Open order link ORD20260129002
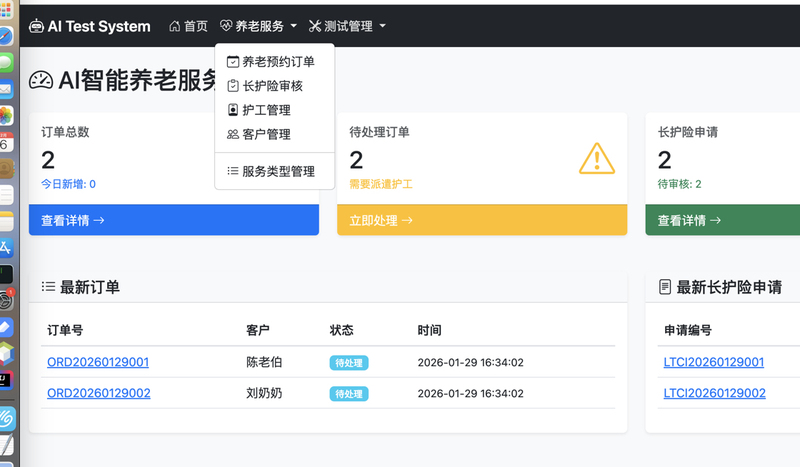Viewport: 800px width, 467px height. pyautogui.click(x=98, y=393)
